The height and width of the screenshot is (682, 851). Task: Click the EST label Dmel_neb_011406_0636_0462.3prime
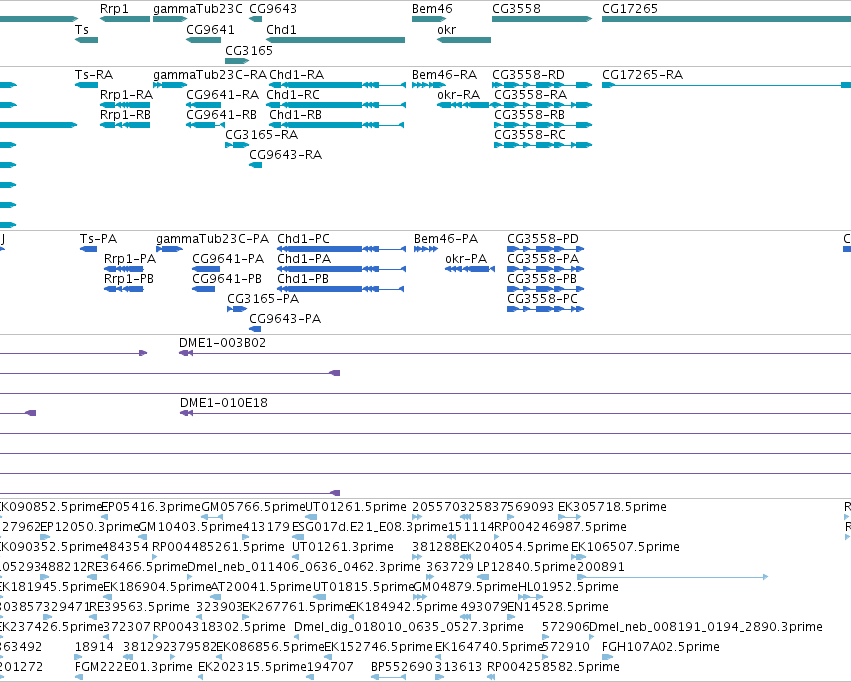click(x=304, y=566)
